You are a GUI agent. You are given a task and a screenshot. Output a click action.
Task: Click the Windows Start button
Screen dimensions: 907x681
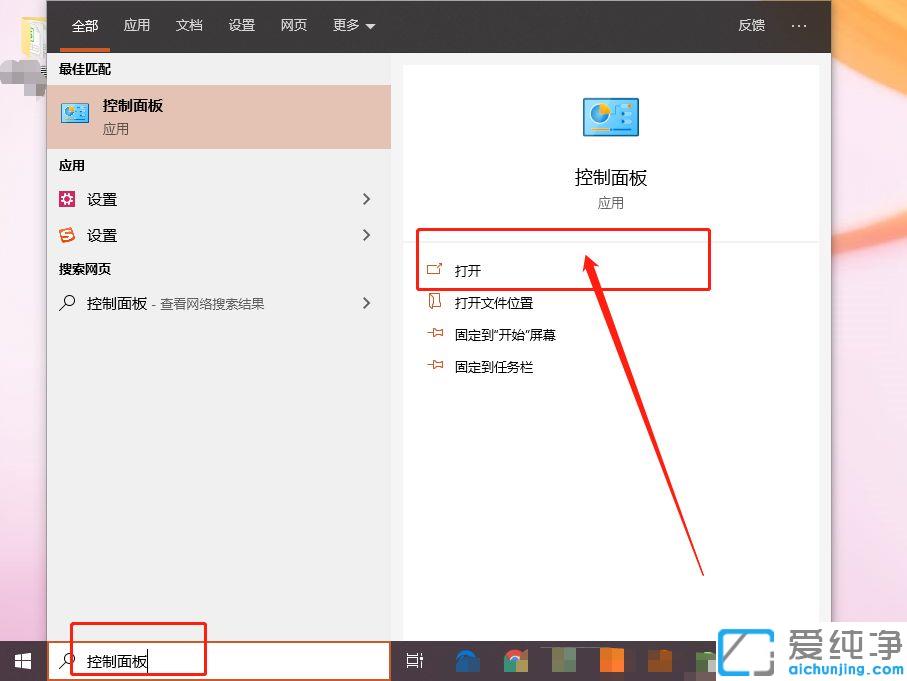tap(21, 660)
